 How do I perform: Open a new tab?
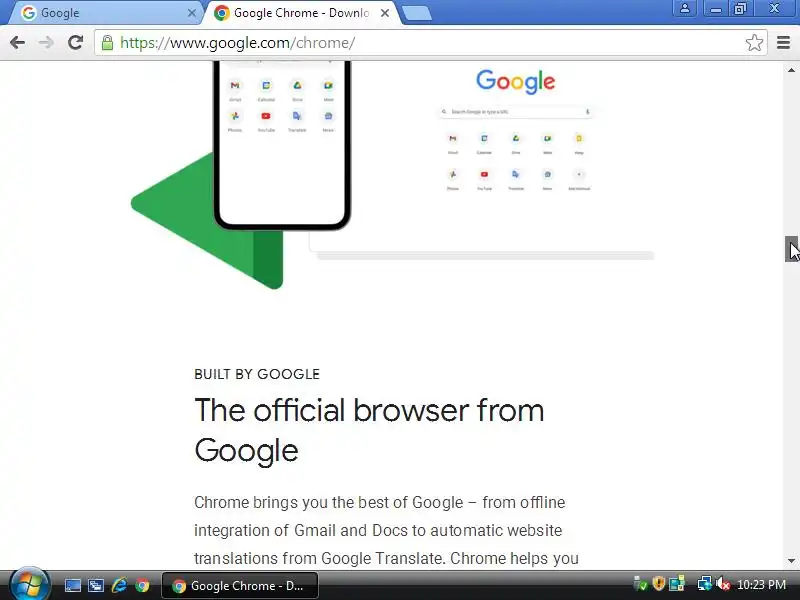(417, 14)
